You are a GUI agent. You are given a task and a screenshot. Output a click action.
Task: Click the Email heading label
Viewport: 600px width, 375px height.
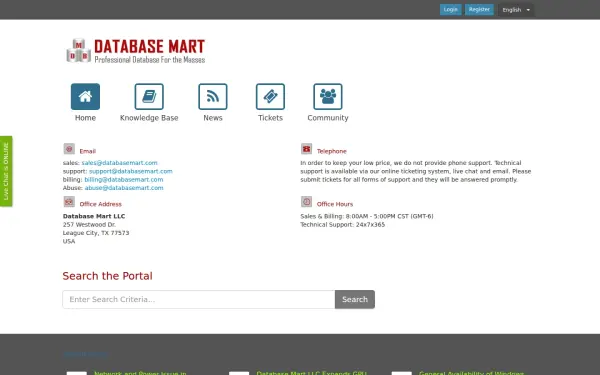88,151
